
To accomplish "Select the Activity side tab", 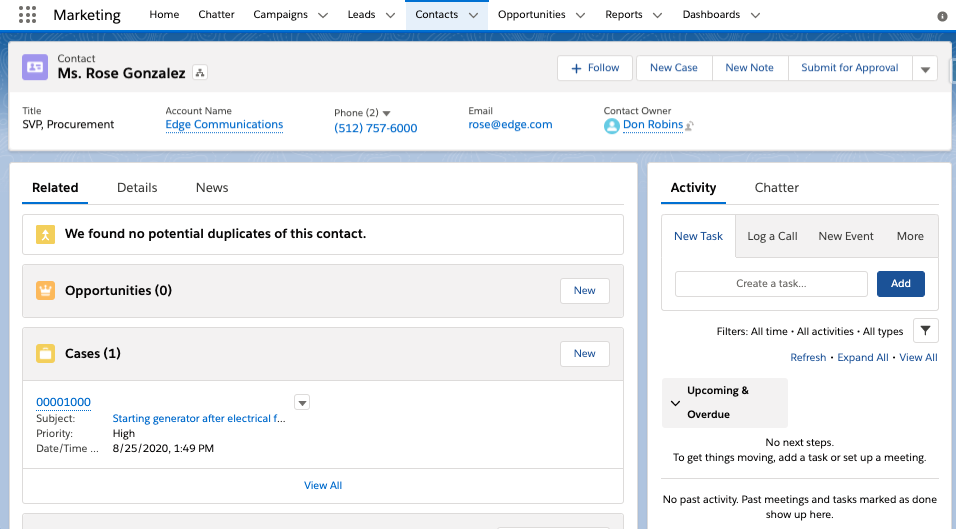I will pos(693,188).
